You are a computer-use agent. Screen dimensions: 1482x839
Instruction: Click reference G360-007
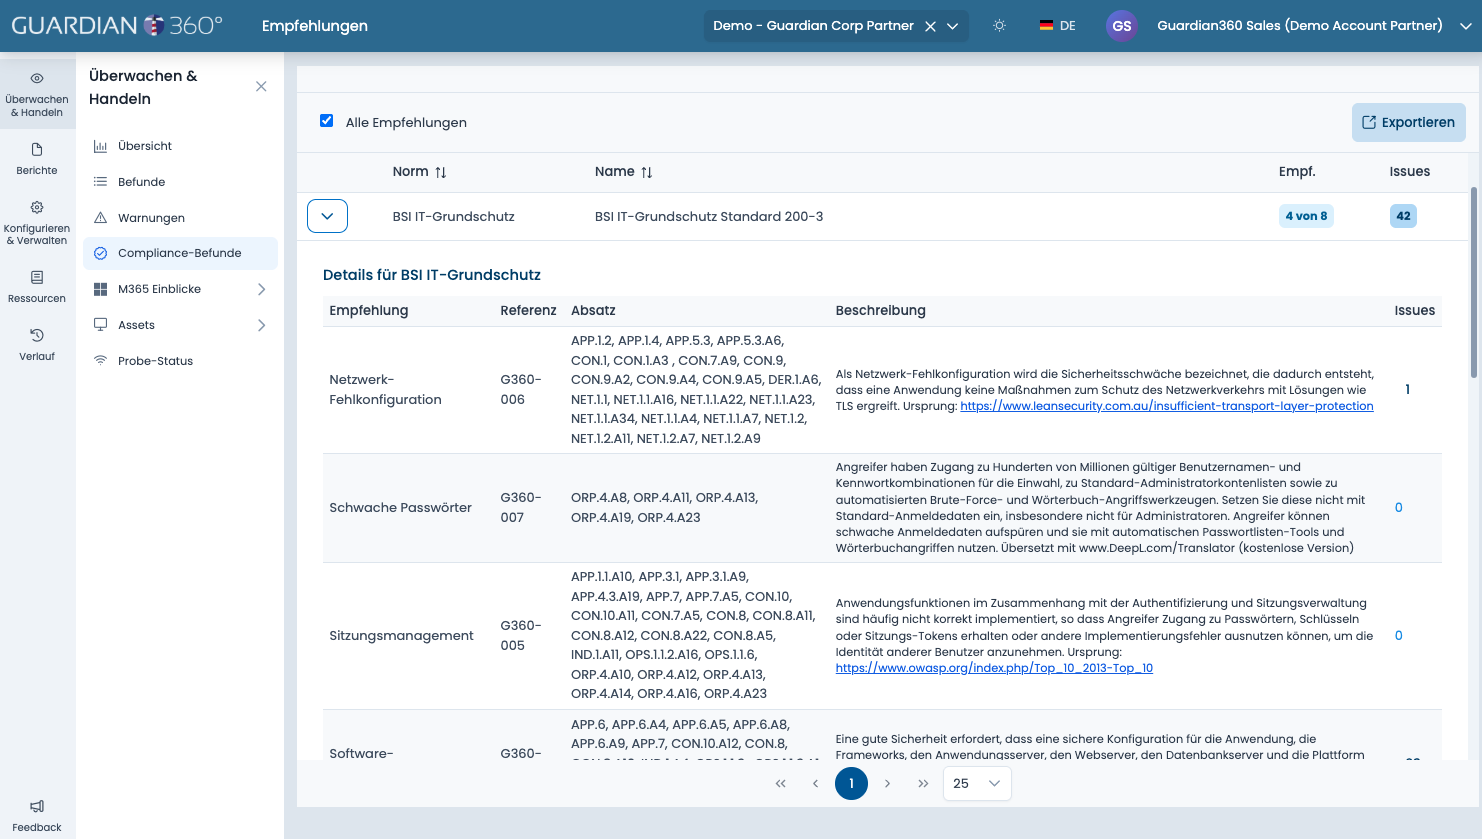(521, 508)
